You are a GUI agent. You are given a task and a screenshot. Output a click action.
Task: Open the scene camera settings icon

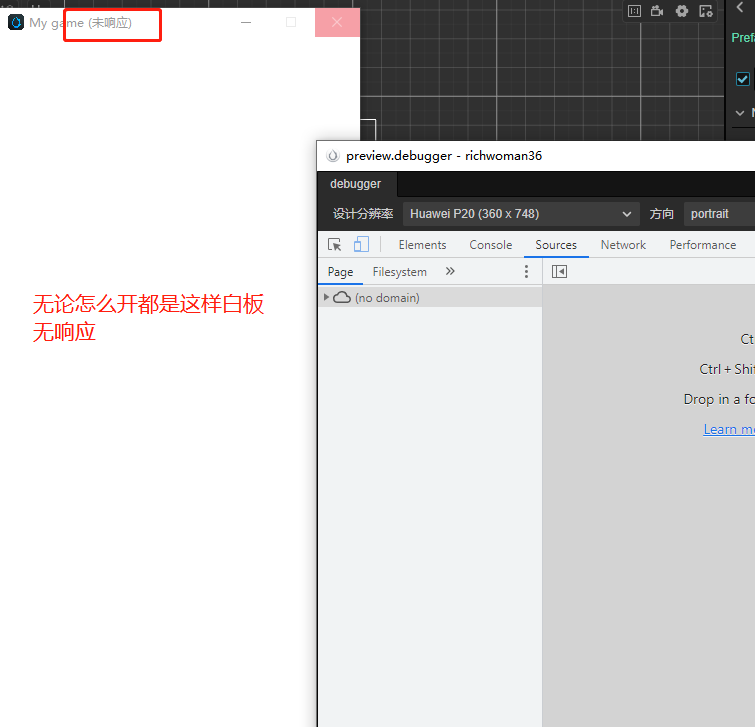coord(657,11)
